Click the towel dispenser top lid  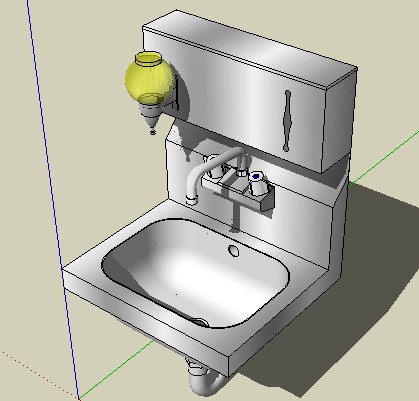click(250, 50)
